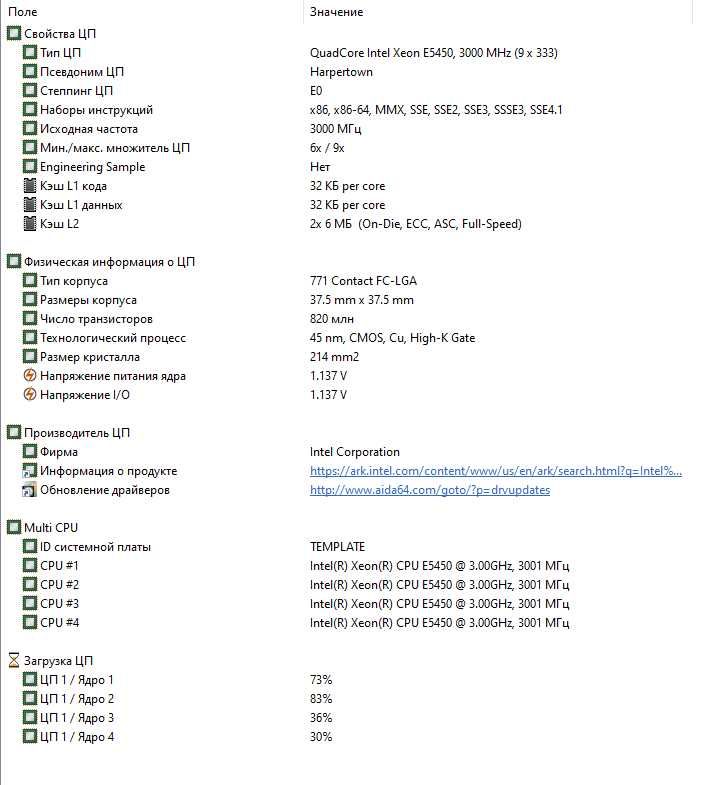
Task: Click the ЦП 1 / Ядро 4 icon
Action: [30, 736]
